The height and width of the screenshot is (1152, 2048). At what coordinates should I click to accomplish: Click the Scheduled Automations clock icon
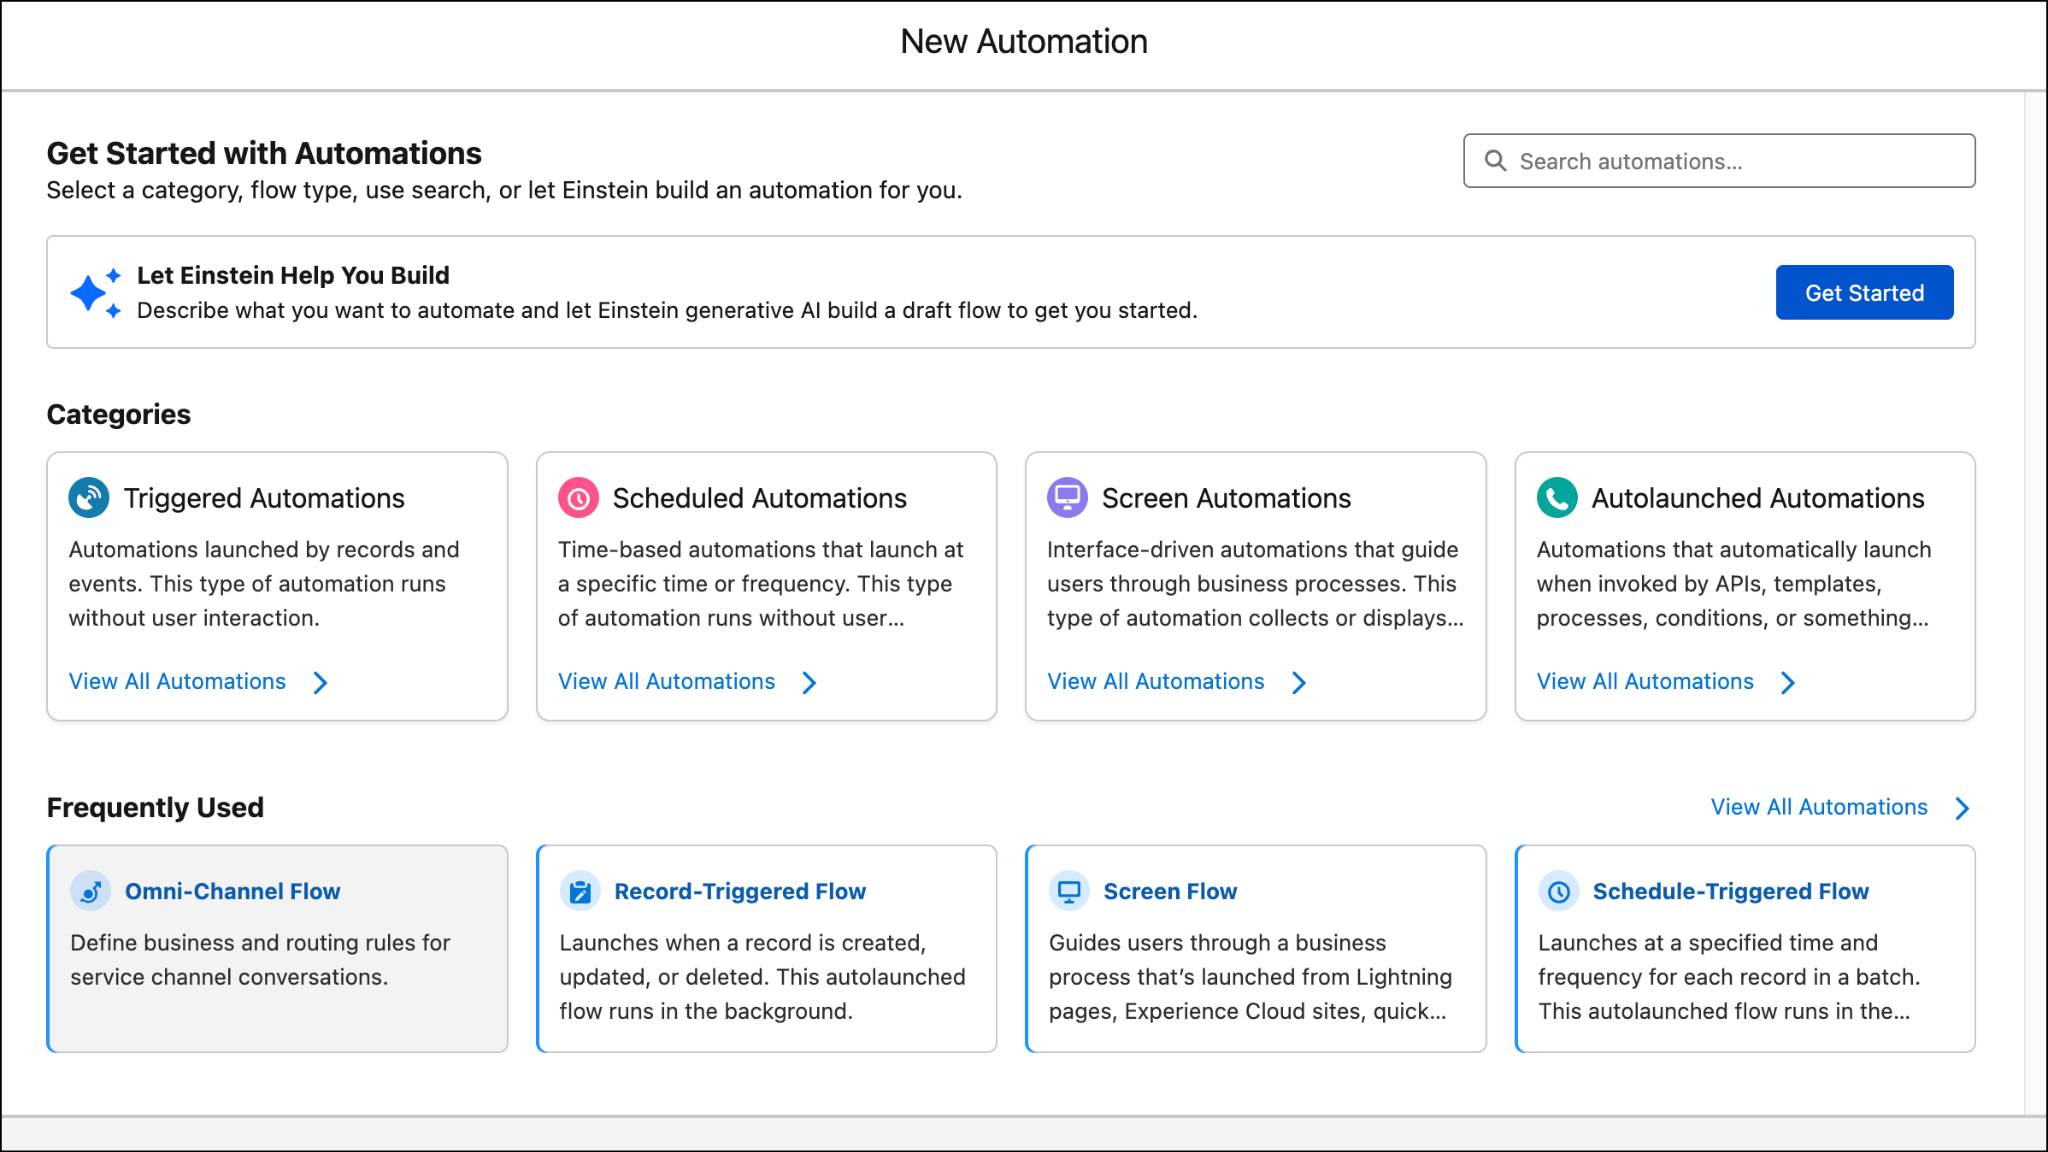pyautogui.click(x=578, y=498)
